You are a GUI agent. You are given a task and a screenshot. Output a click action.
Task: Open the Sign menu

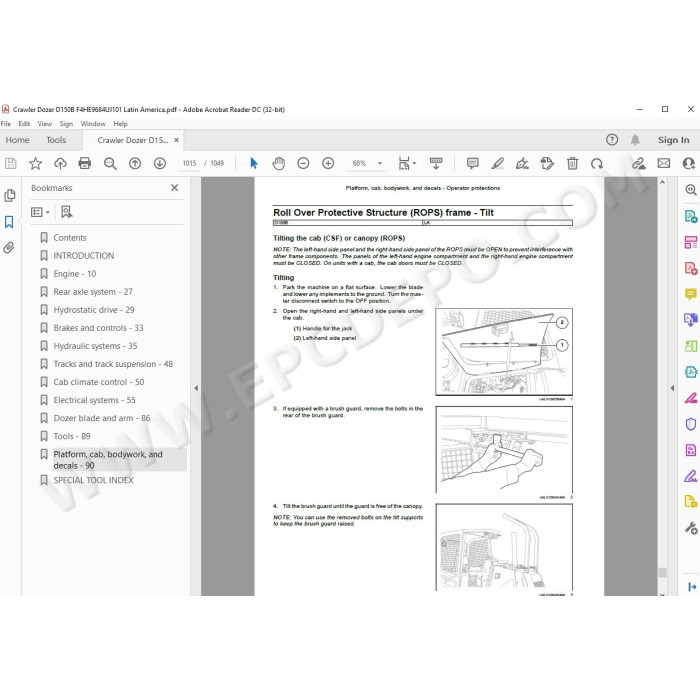point(66,124)
